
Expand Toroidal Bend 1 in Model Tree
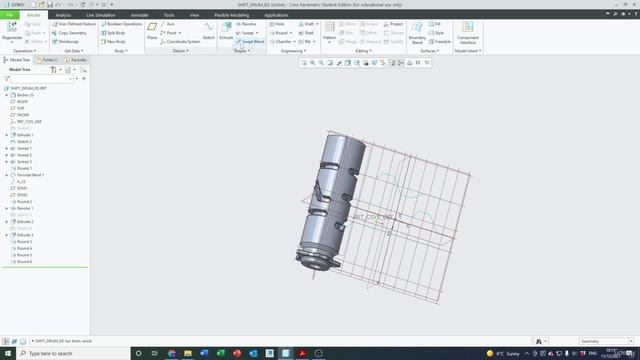[7, 175]
